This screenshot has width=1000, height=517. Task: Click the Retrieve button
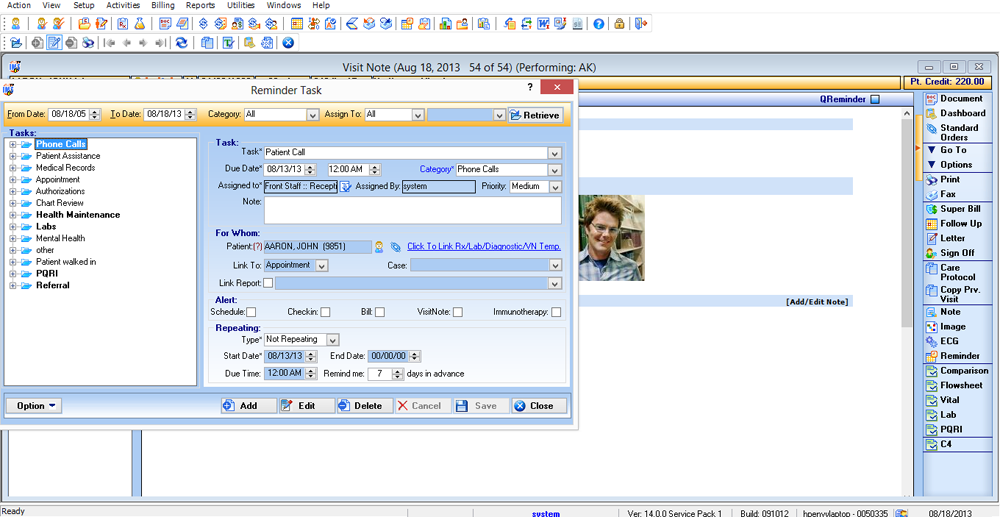(536, 115)
